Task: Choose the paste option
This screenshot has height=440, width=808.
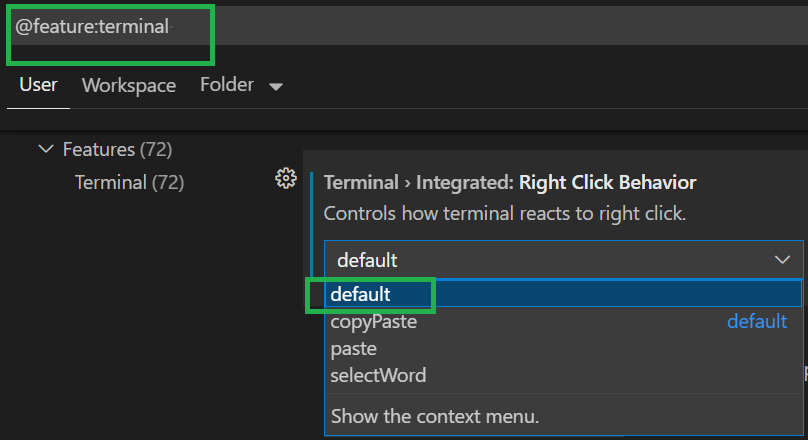Action: (564, 348)
